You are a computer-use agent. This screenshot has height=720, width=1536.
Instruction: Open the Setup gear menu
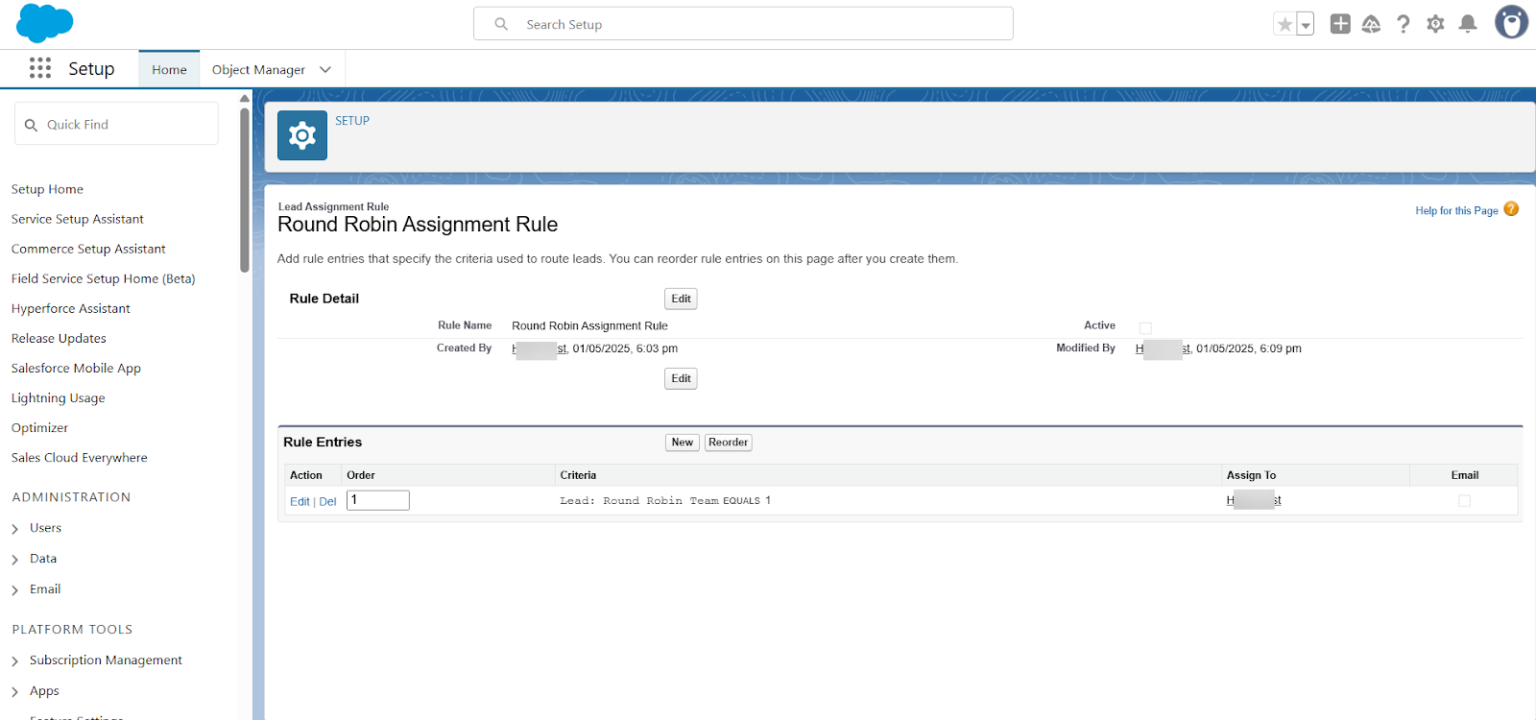[1435, 23]
